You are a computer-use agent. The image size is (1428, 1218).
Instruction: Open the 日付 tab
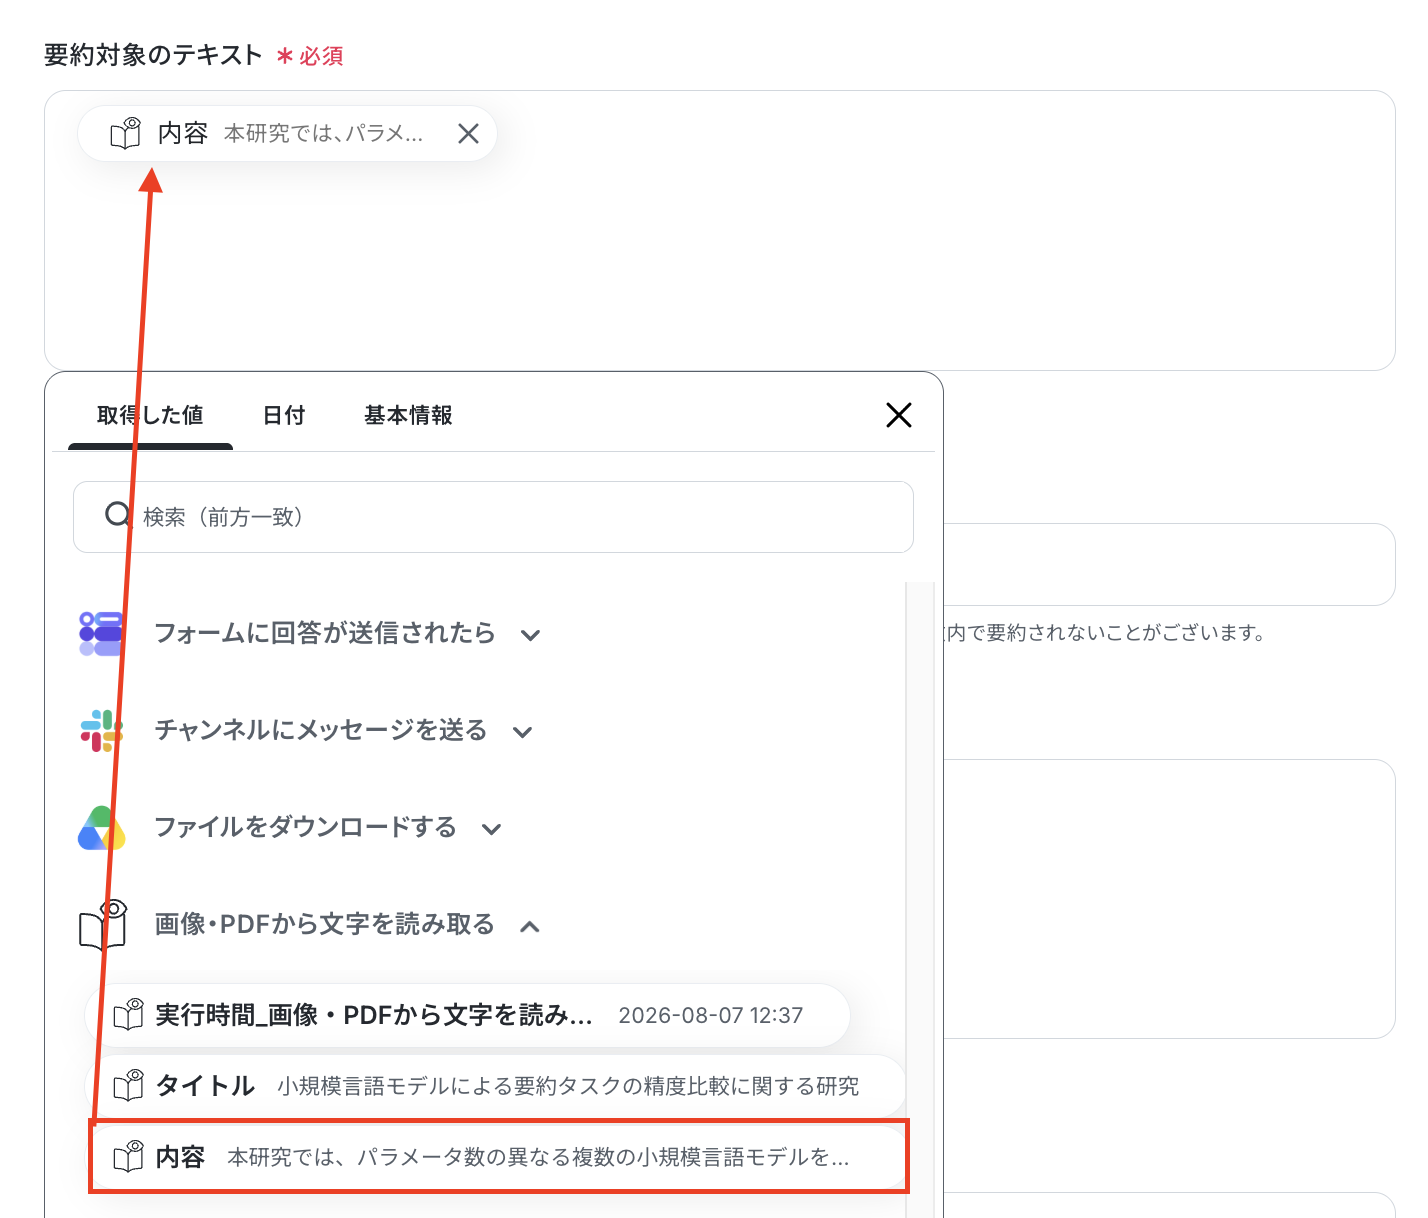point(284,415)
